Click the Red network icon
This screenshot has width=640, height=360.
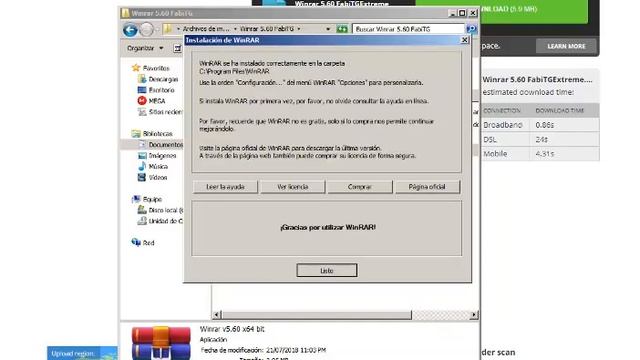coord(136,242)
